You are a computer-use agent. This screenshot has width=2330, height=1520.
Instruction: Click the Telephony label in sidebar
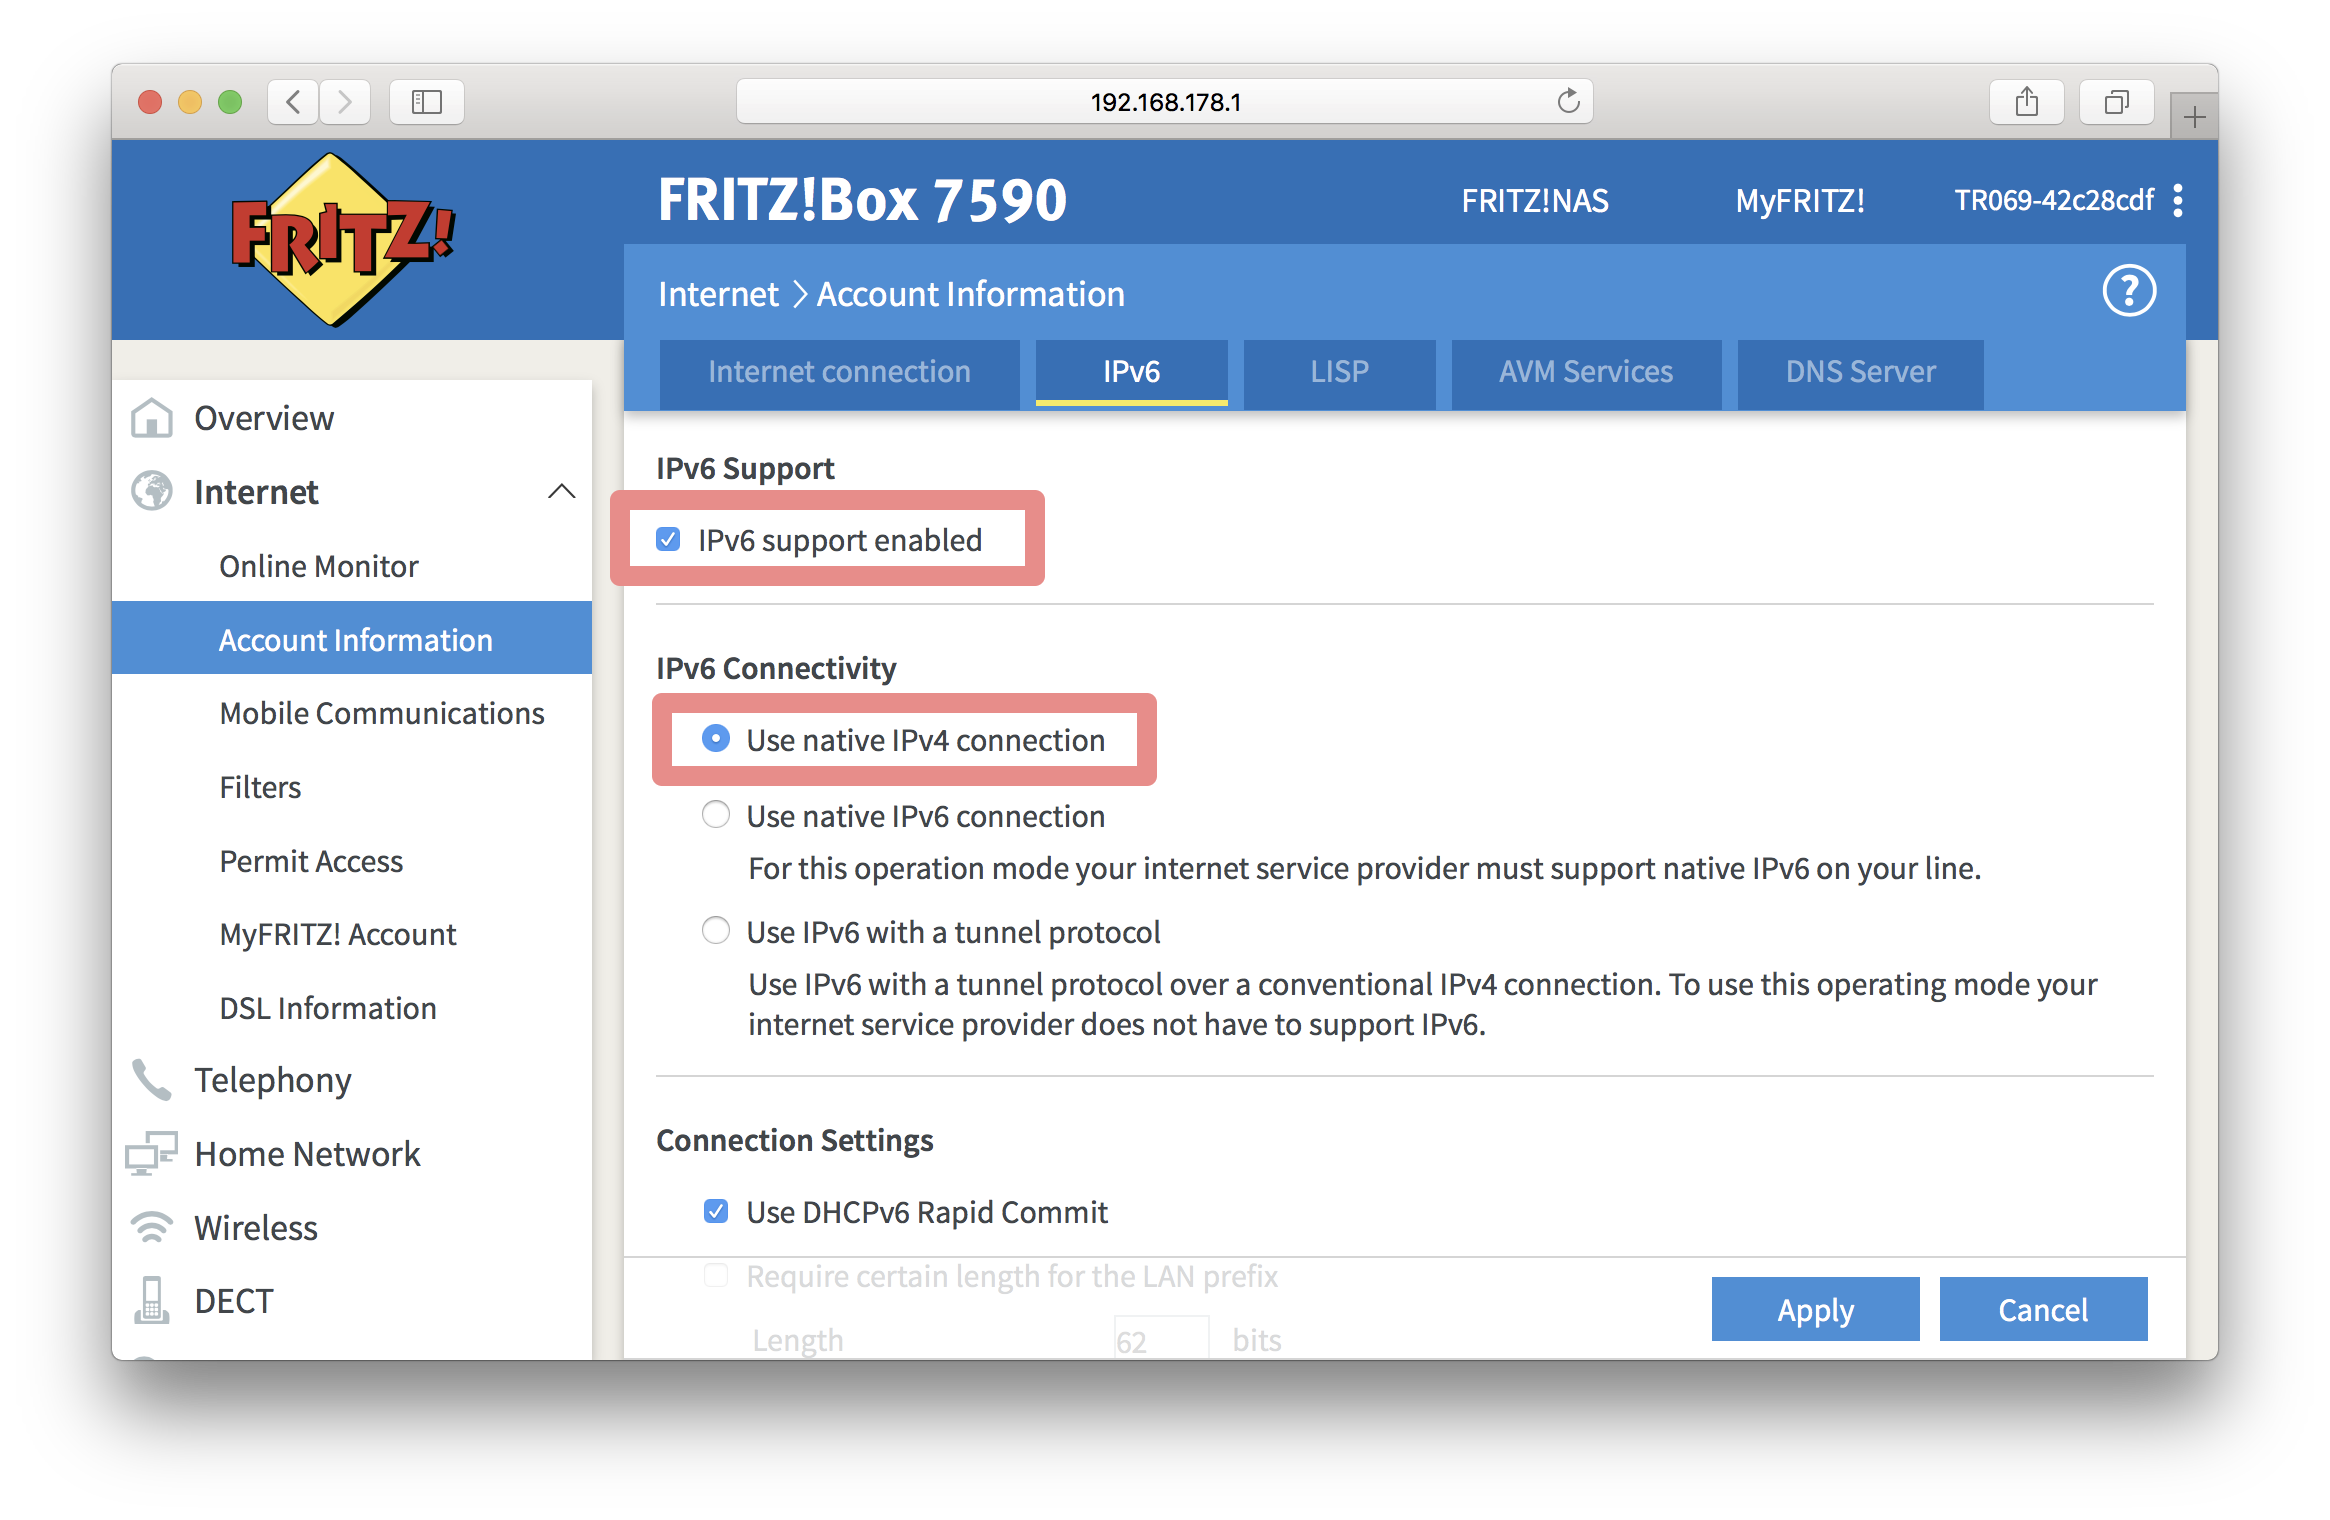273,1080
